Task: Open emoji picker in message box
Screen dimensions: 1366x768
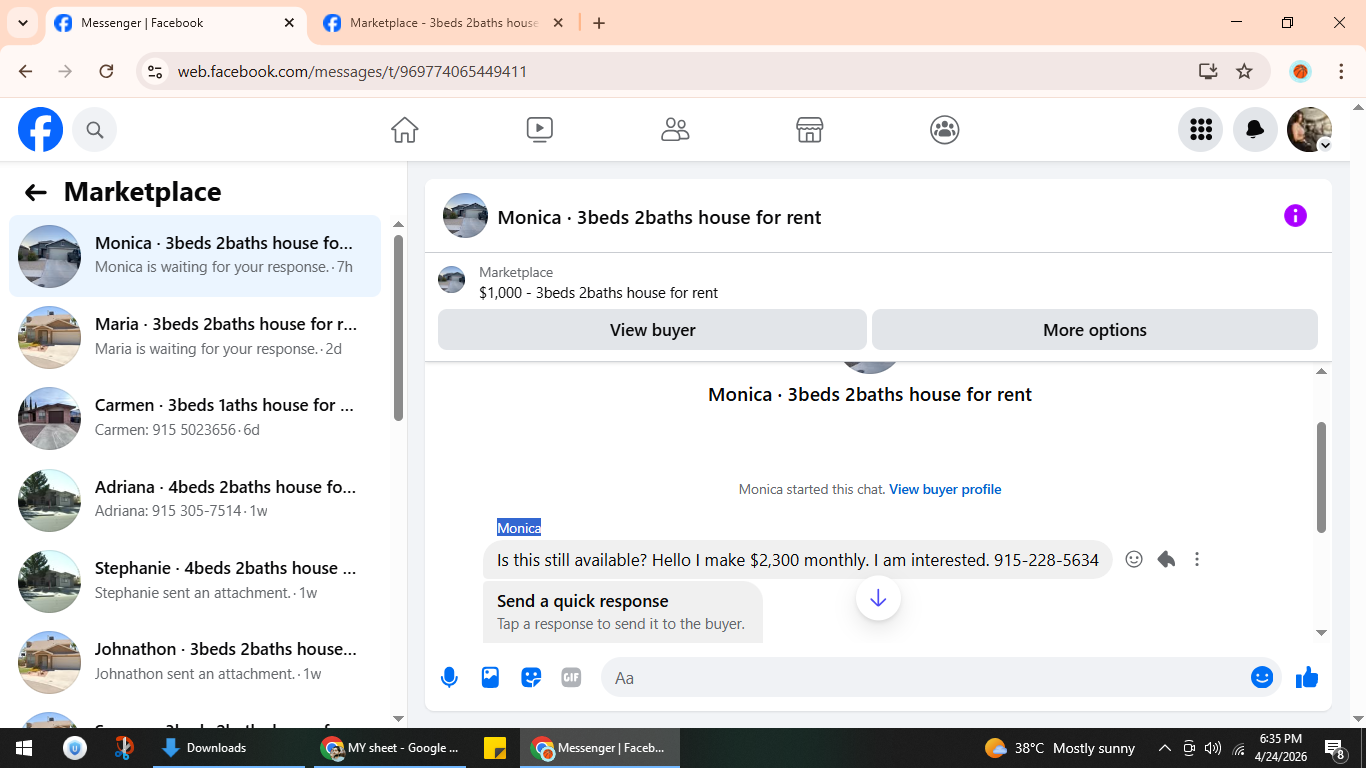Action: (1262, 678)
